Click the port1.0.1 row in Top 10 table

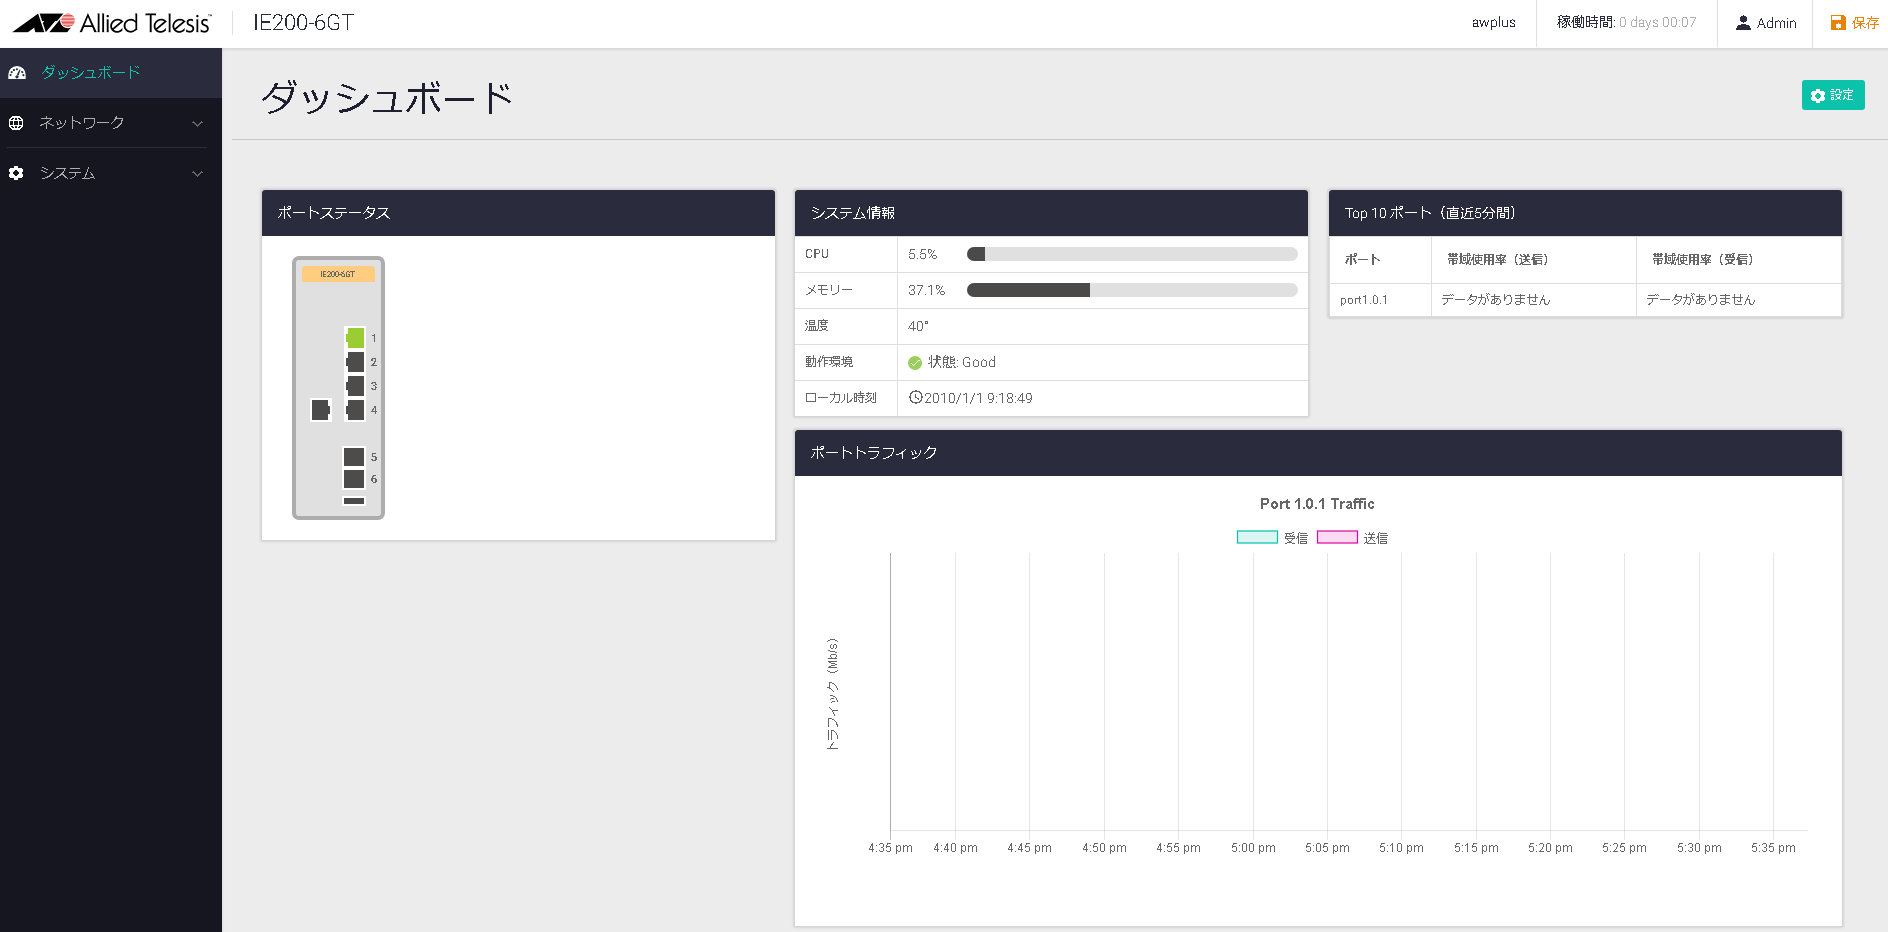coord(1364,300)
